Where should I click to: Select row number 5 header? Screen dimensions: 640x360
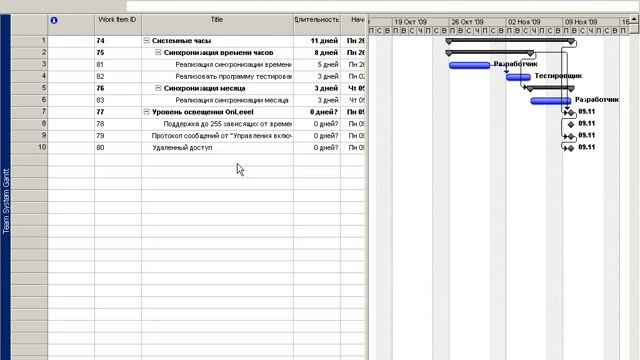pyautogui.click(x=29, y=88)
